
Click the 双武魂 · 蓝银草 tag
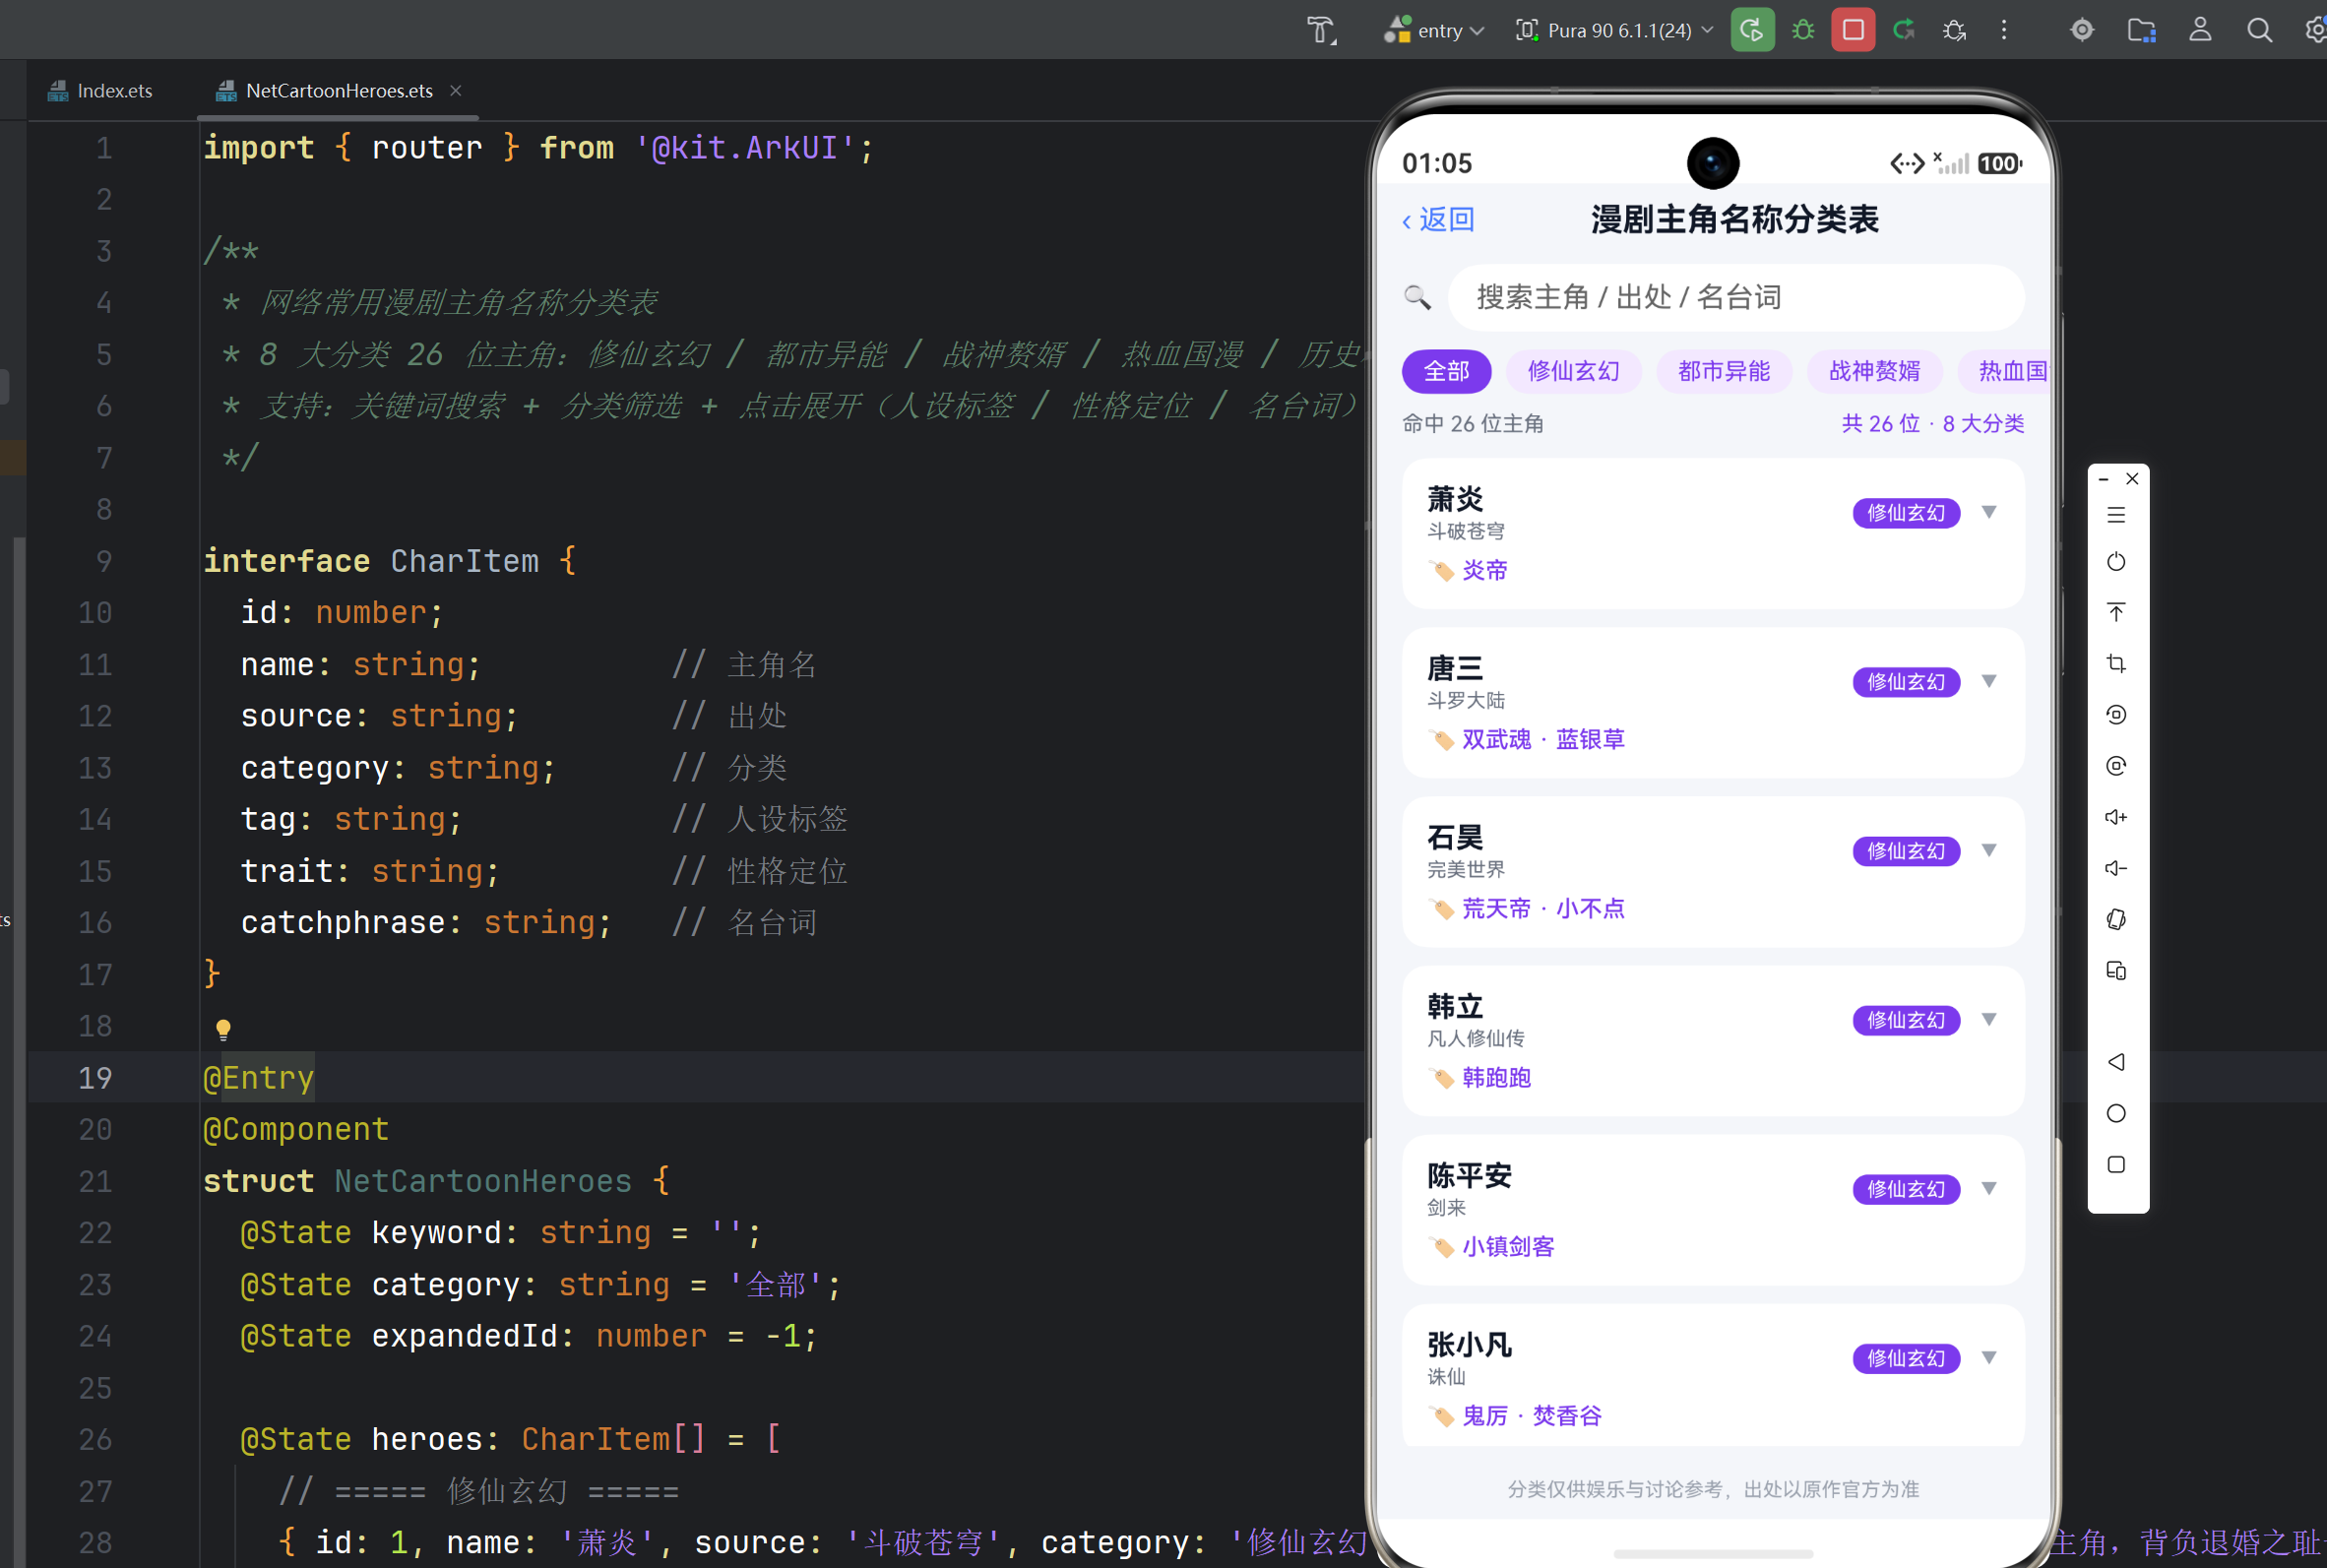click(x=1543, y=739)
